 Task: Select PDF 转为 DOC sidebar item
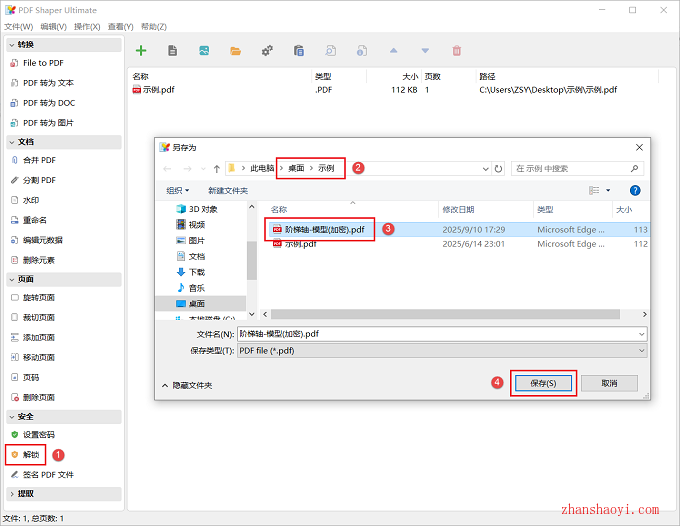pos(49,103)
